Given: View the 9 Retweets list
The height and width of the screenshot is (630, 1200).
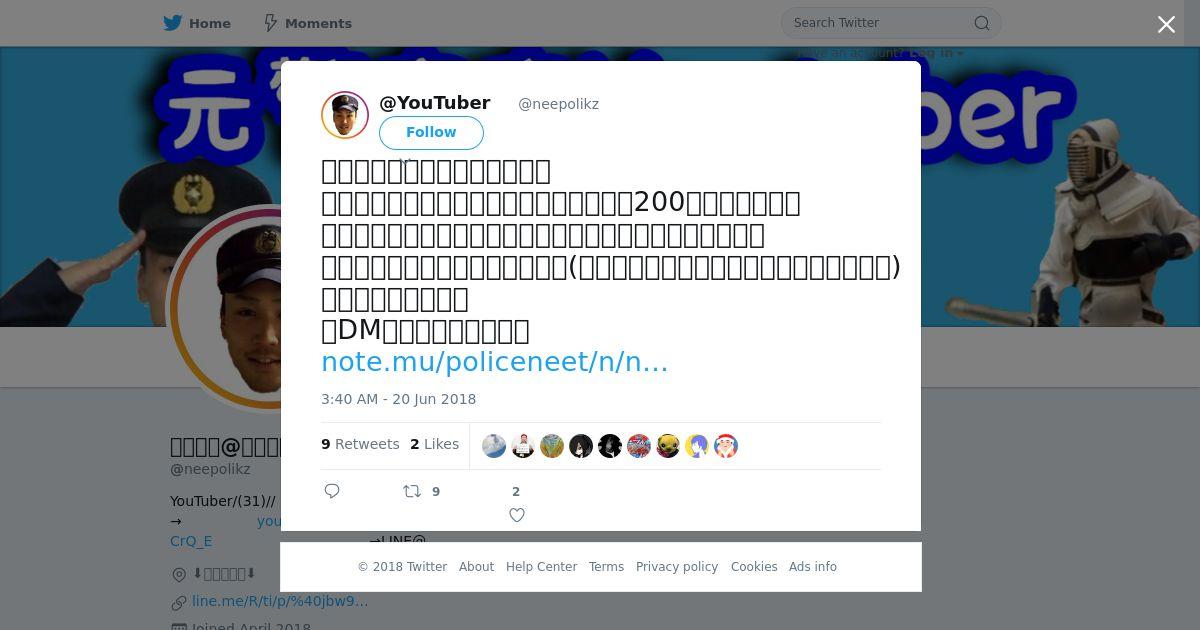Looking at the screenshot, I should pos(360,444).
